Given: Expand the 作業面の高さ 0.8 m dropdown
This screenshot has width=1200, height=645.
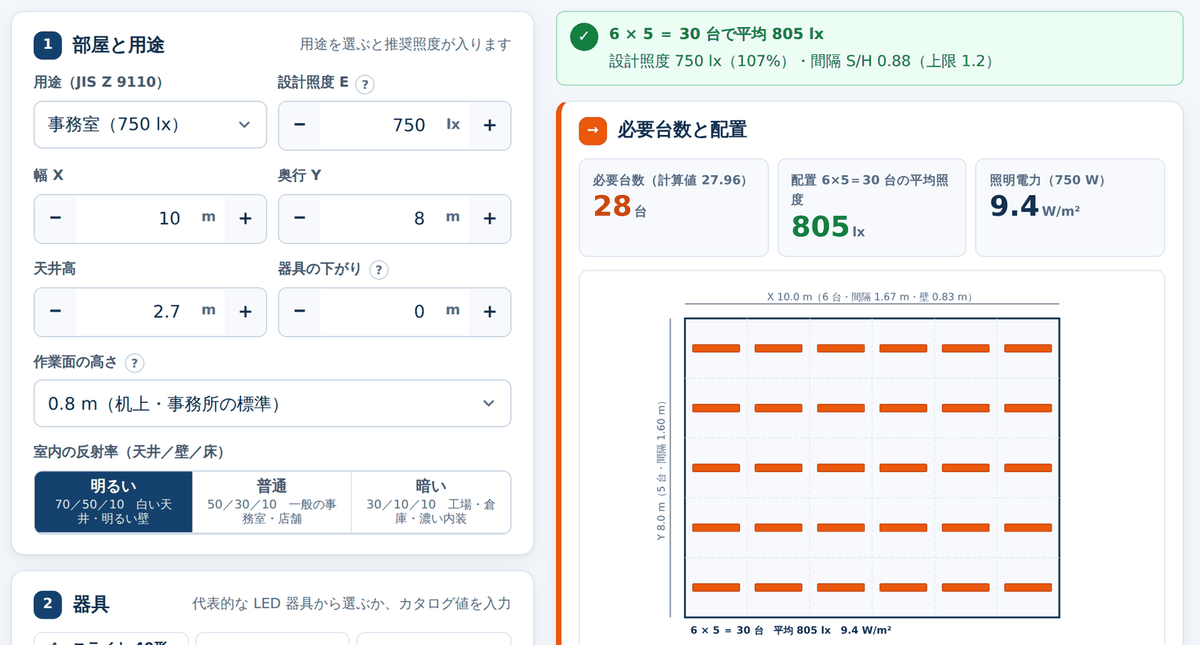Looking at the screenshot, I should [272, 404].
